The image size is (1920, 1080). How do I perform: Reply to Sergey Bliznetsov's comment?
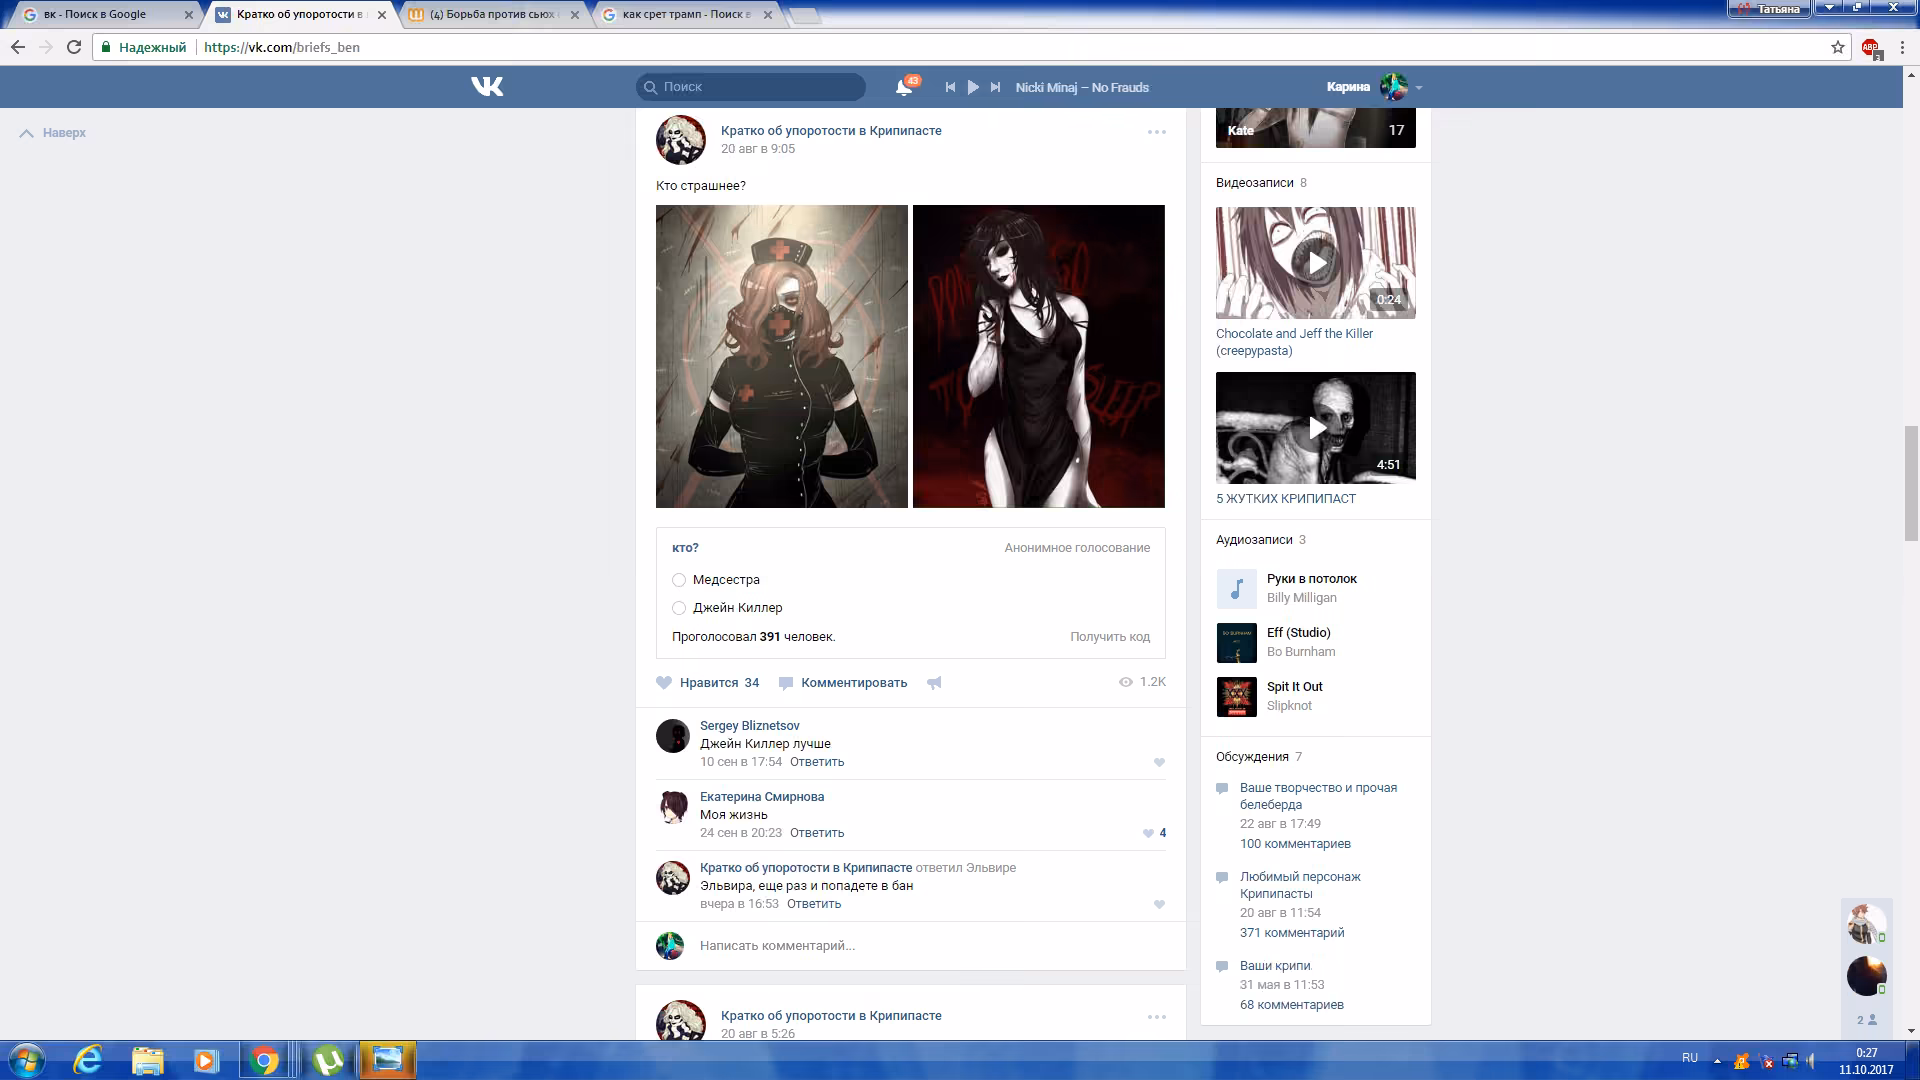817,762
